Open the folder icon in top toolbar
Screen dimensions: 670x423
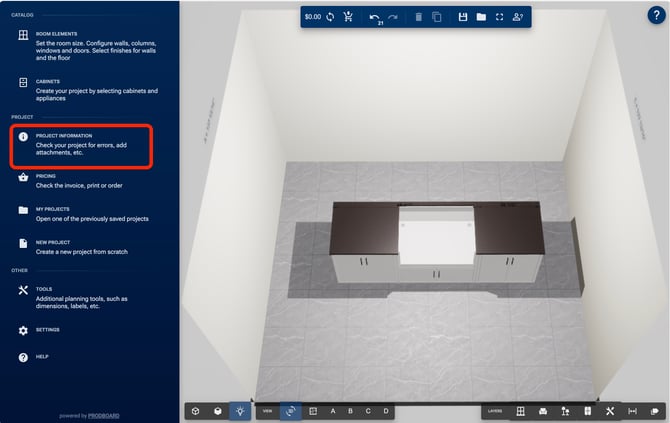[481, 17]
